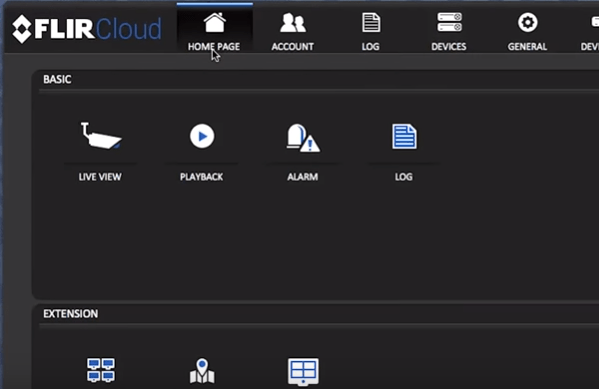Click the Extension section heading

(x=71, y=314)
